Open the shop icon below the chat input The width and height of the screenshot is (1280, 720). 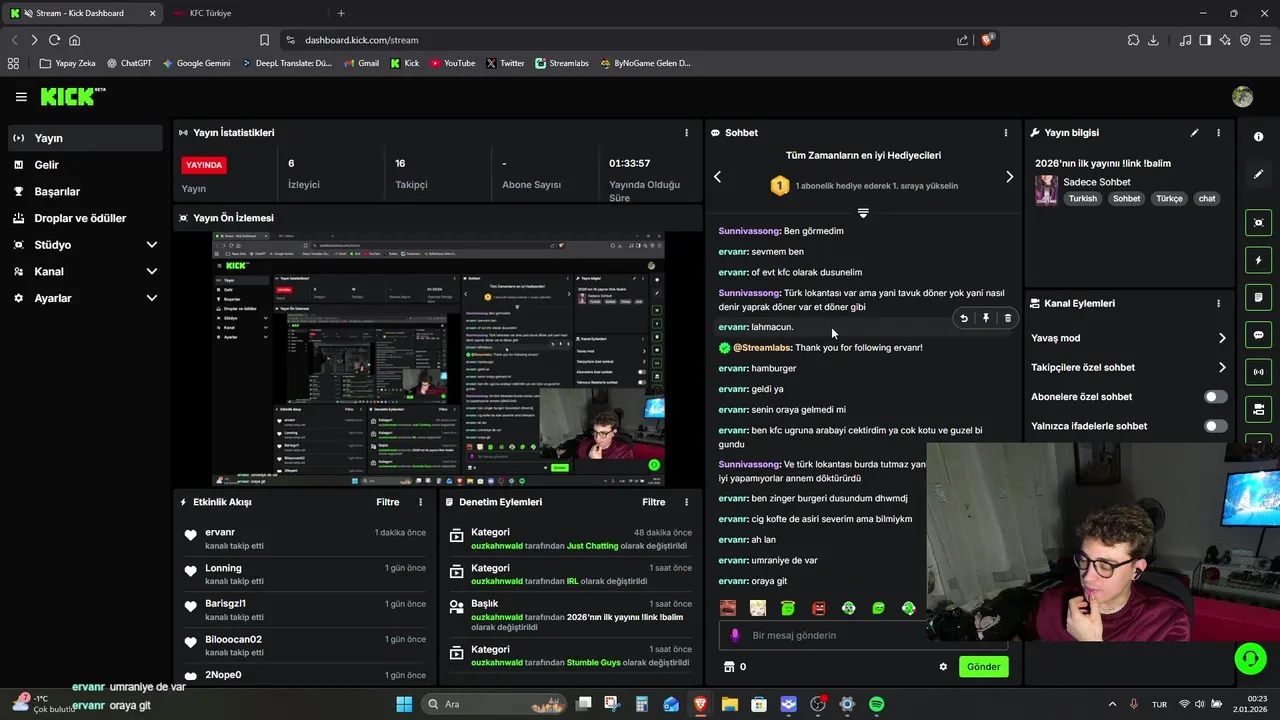(729, 667)
